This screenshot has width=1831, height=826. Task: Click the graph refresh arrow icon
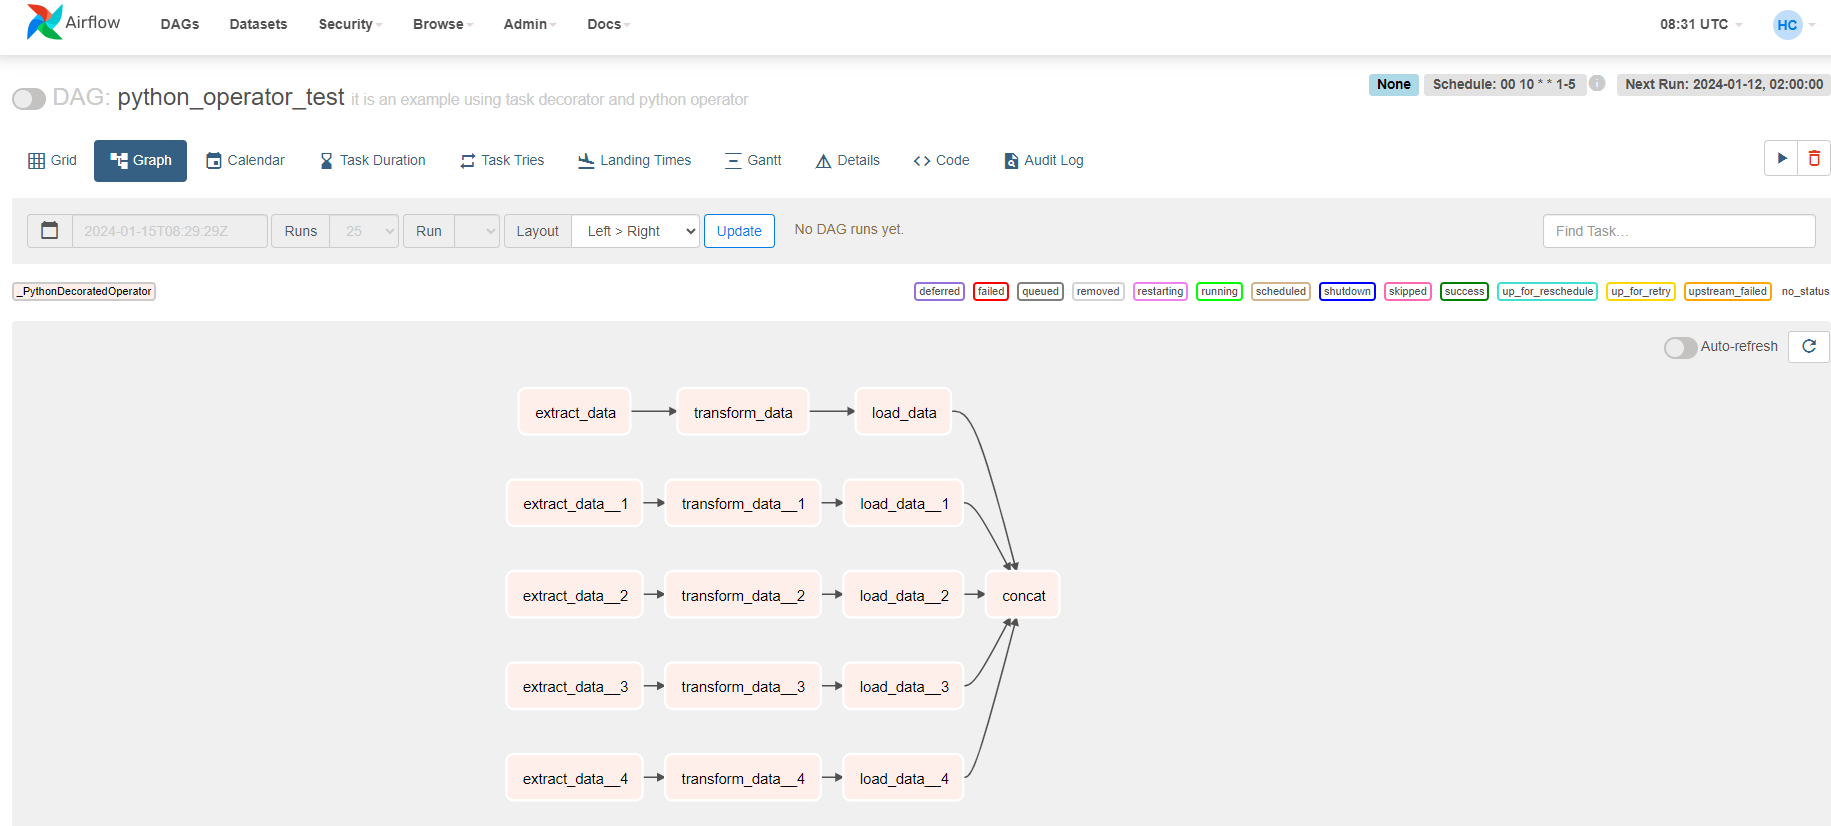point(1808,346)
